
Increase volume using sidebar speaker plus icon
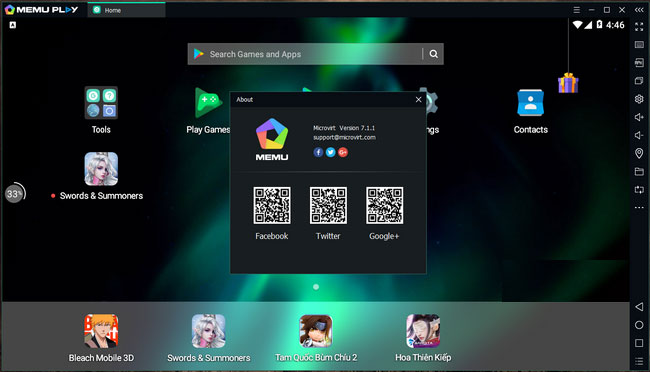point(639,117)
